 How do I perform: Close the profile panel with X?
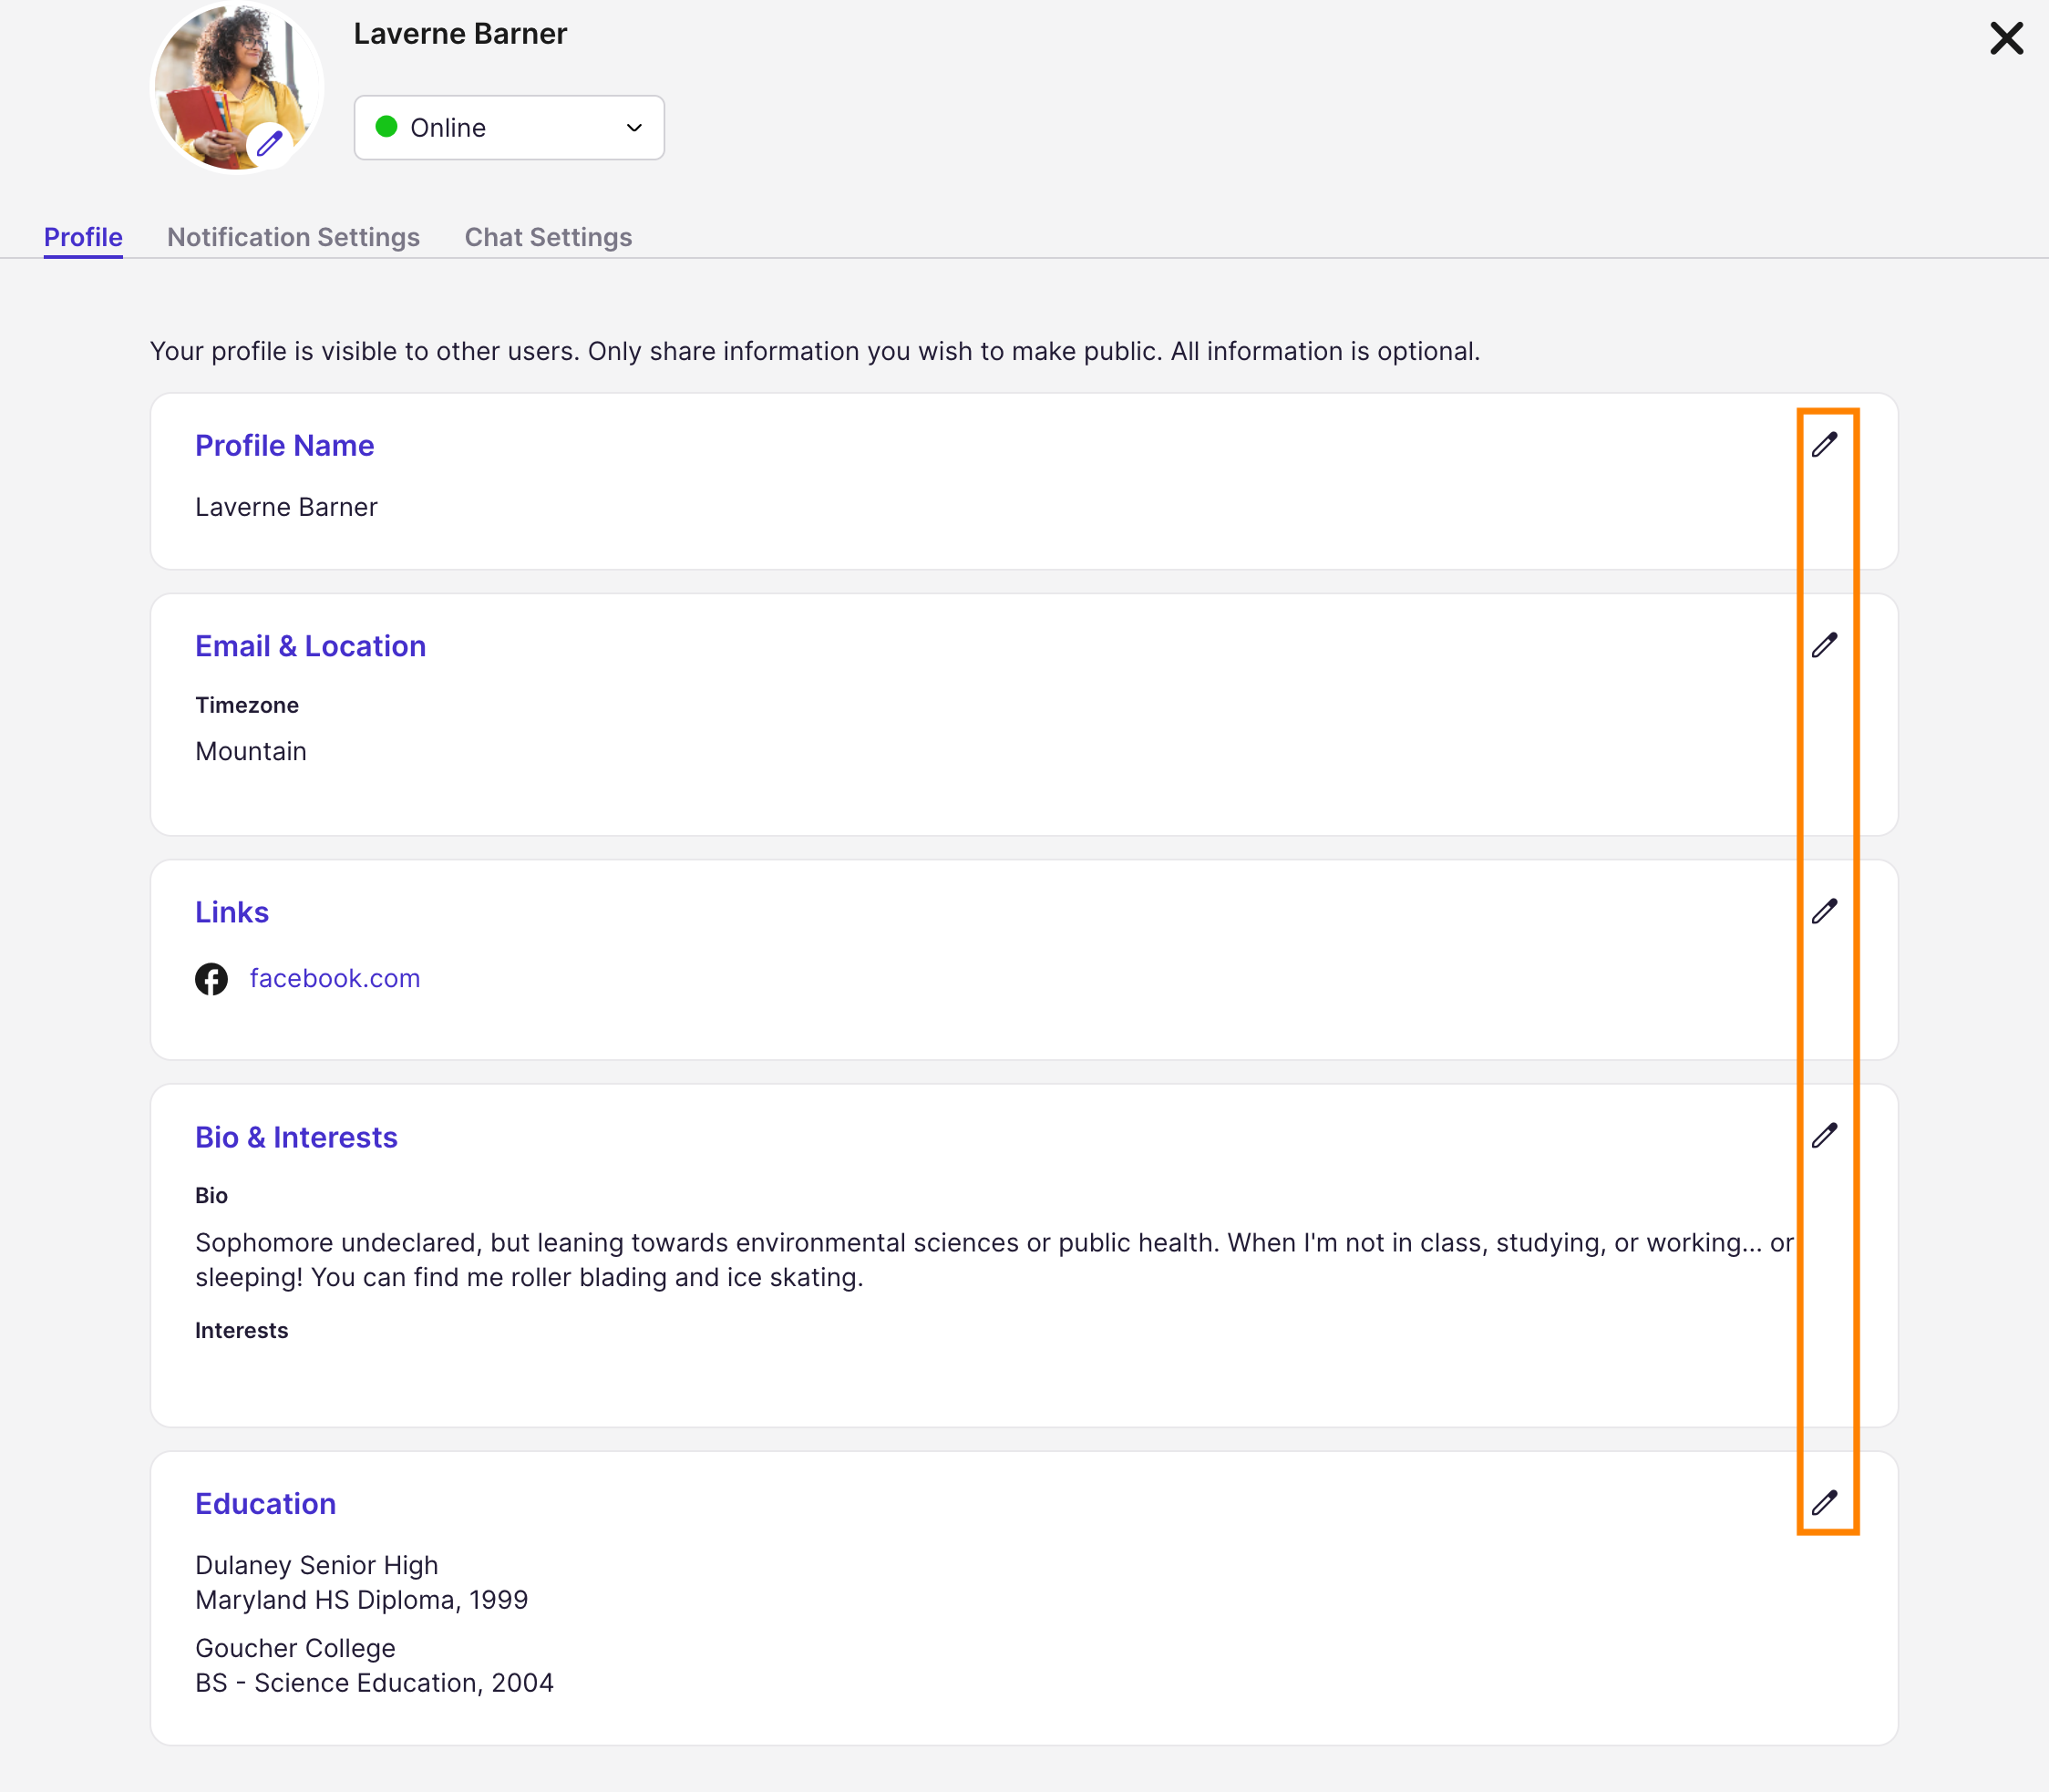2005,39
